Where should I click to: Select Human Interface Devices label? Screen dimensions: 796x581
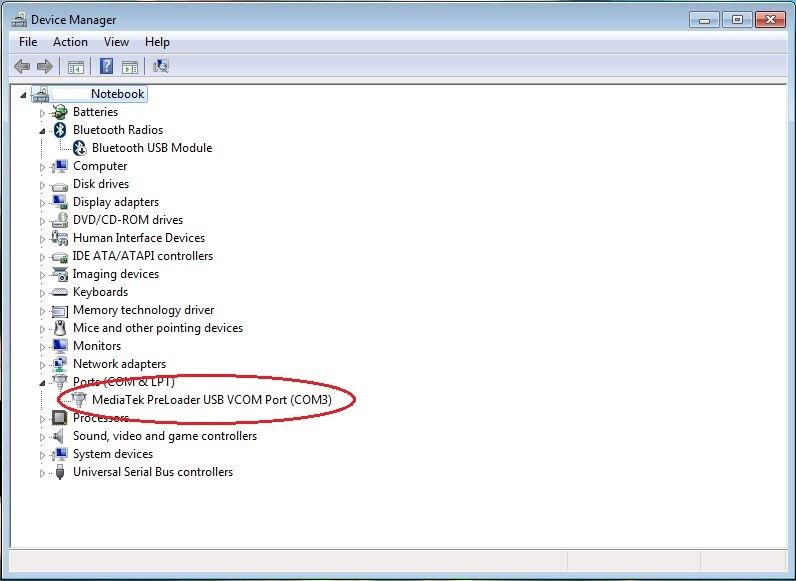(139, 238)
